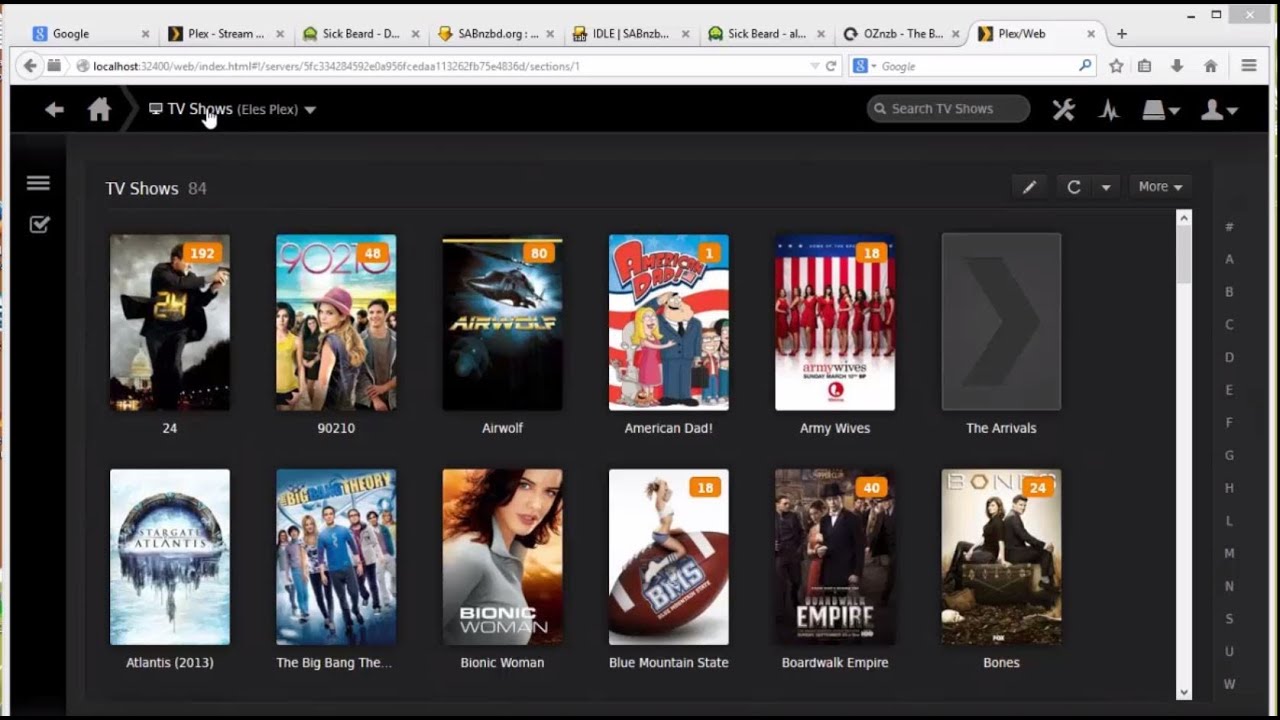Click in the Search TV Shows field
The height and width of the screenshot is (720, 1280).
[x=948, y=109]
